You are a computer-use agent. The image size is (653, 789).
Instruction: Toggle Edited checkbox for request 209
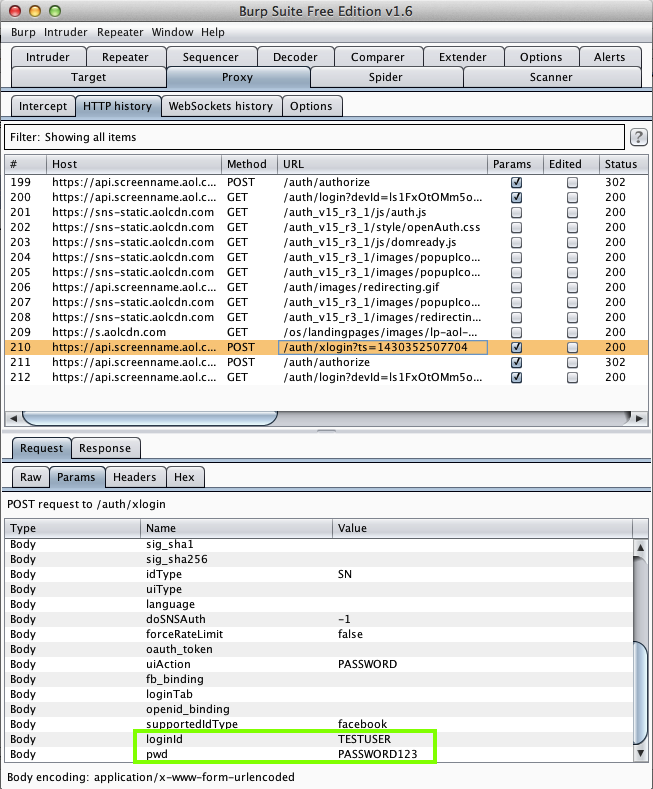click(x=572, y=332)
